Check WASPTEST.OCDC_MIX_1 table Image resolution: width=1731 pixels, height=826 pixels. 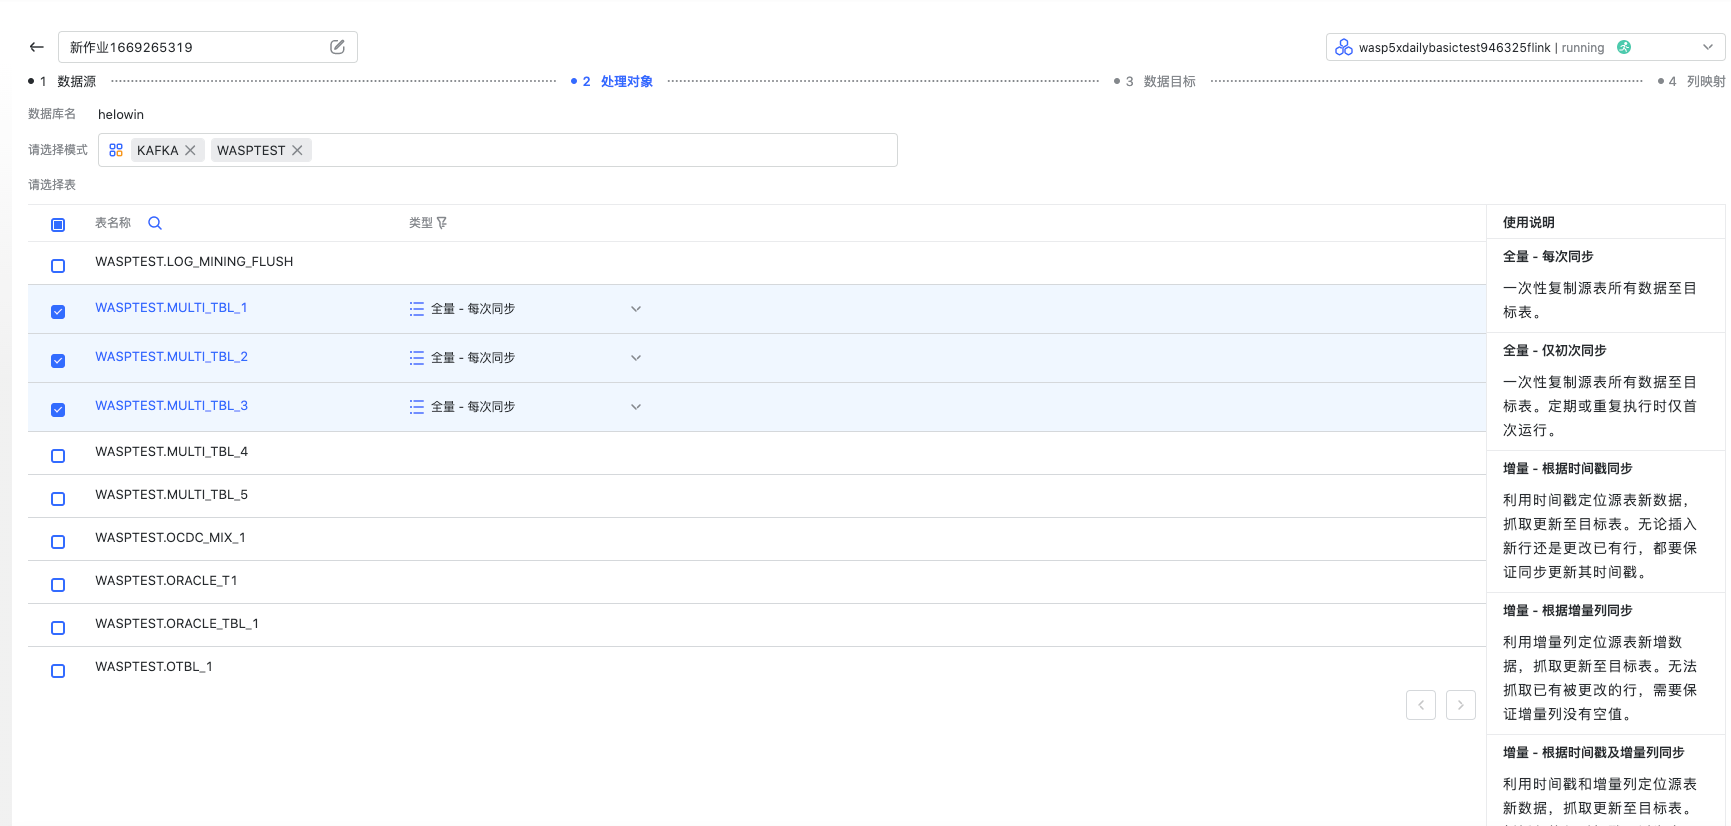[58, 542]
